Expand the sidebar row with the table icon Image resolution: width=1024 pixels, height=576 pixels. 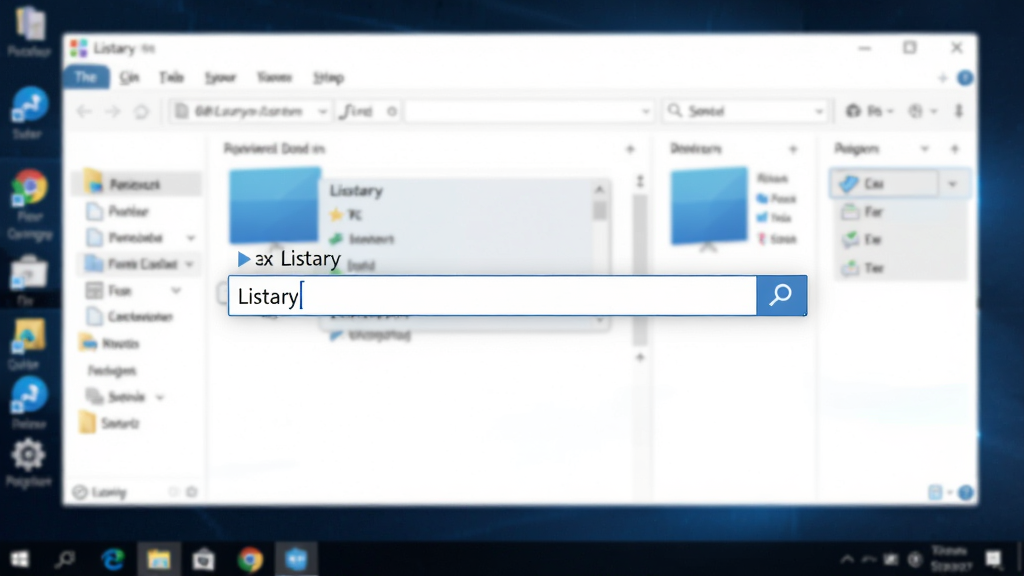pyautogui.click(x=176, y=291)
